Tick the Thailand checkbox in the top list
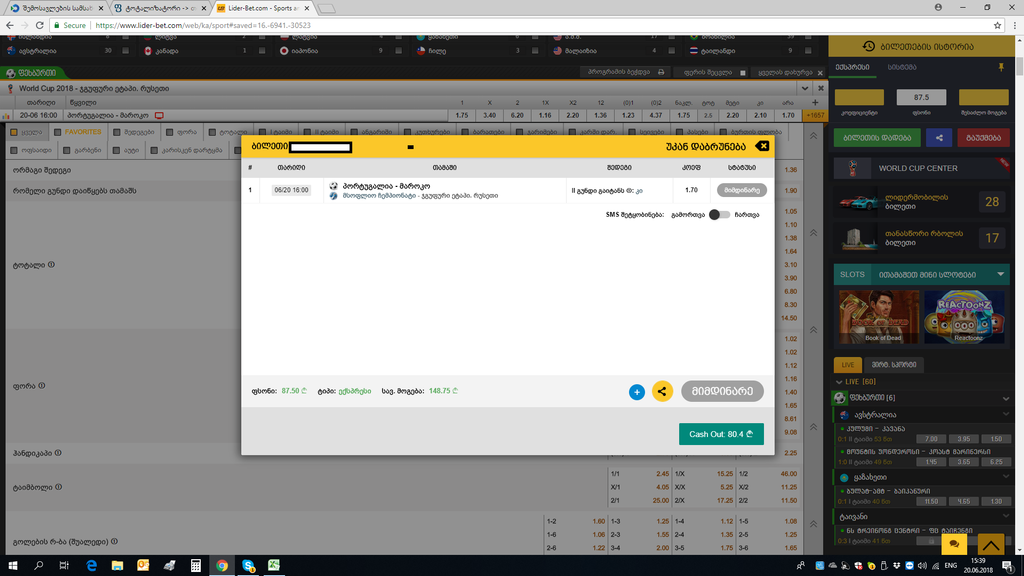The image size is (1024, 576). 808,51
